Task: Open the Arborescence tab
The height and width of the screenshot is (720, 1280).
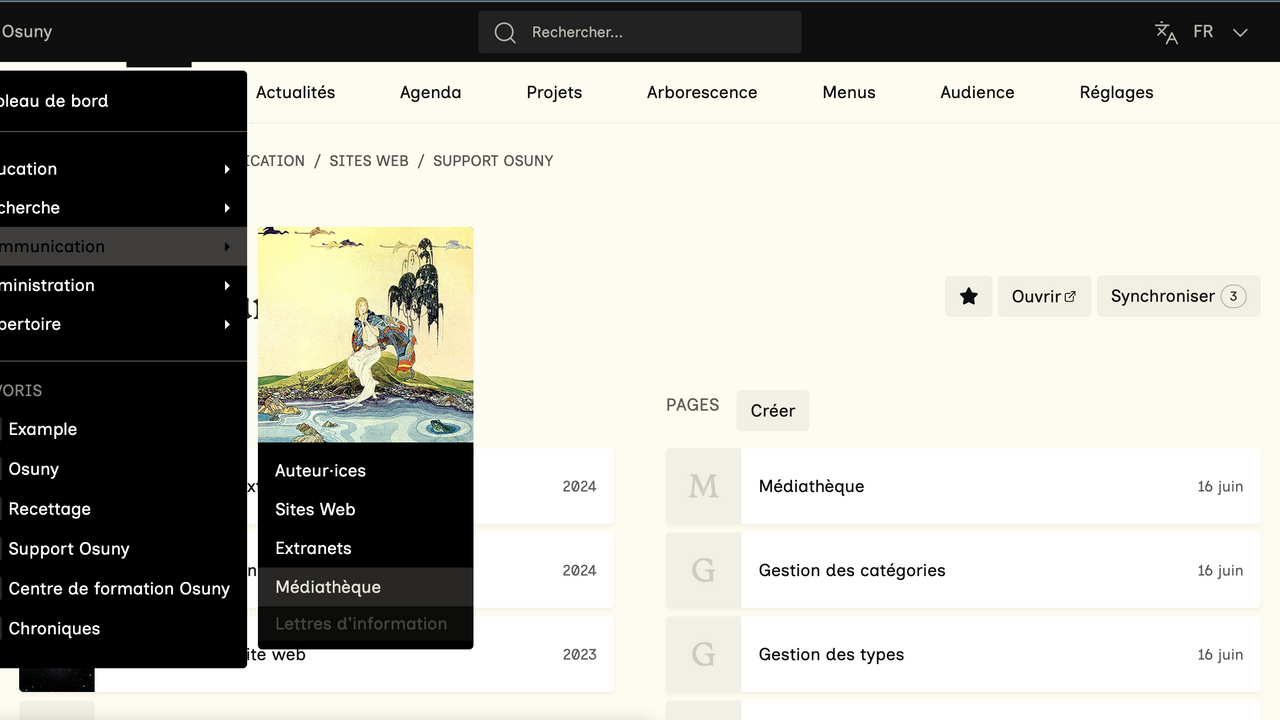Action: tap(701, 92)
